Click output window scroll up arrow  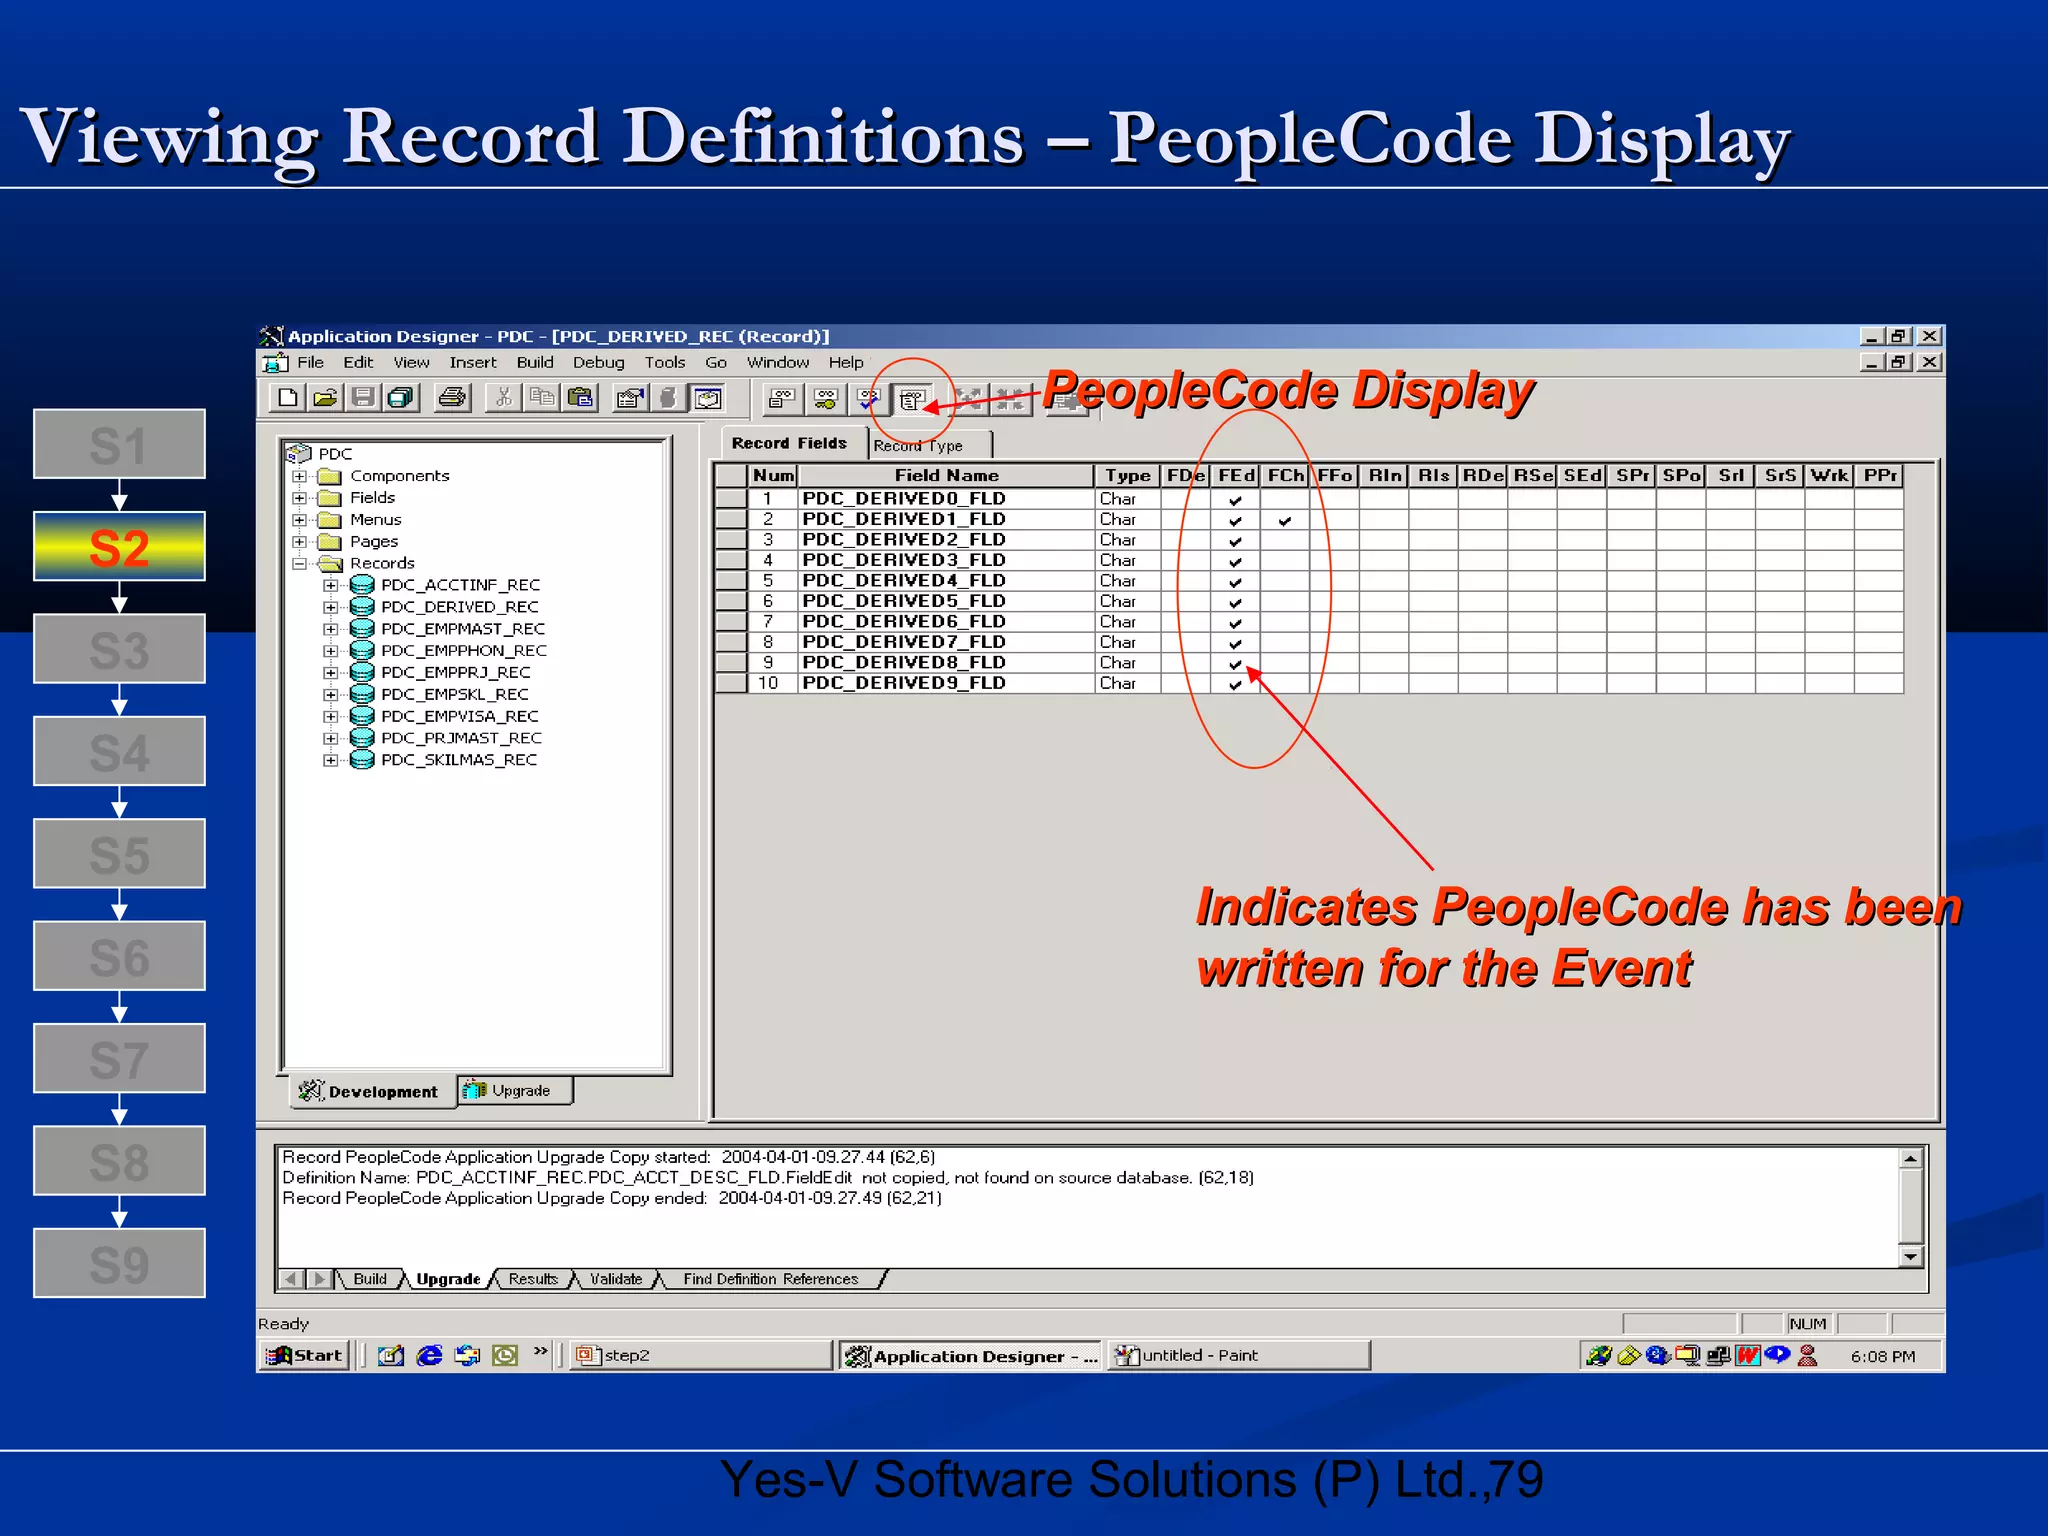[x=1910, y=1158]
